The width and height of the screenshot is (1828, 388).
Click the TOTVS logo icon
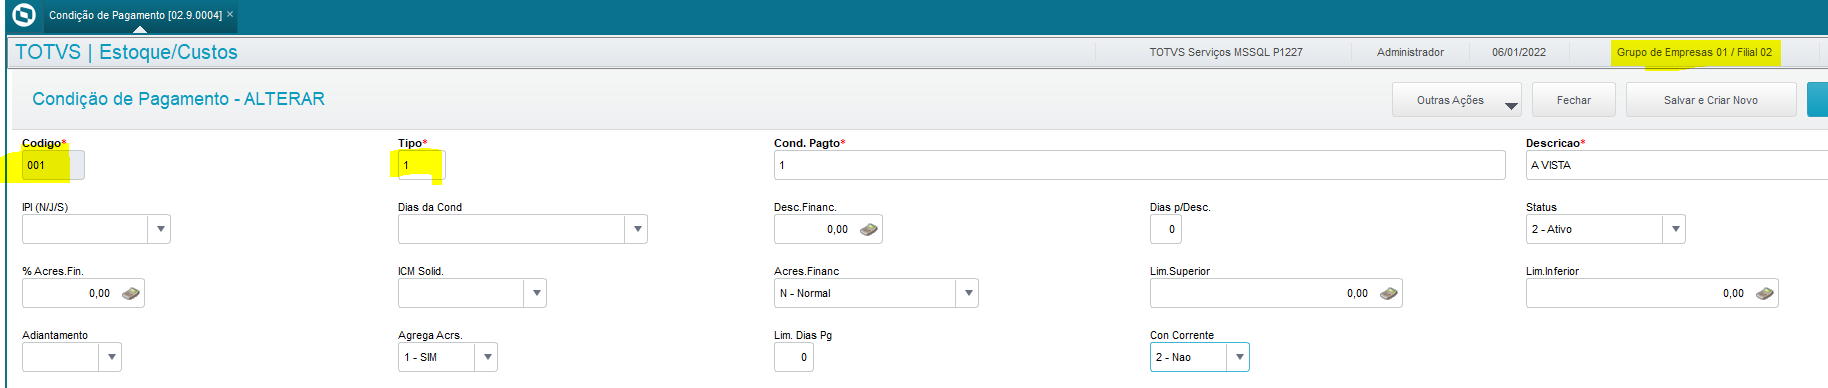point(23,15)
